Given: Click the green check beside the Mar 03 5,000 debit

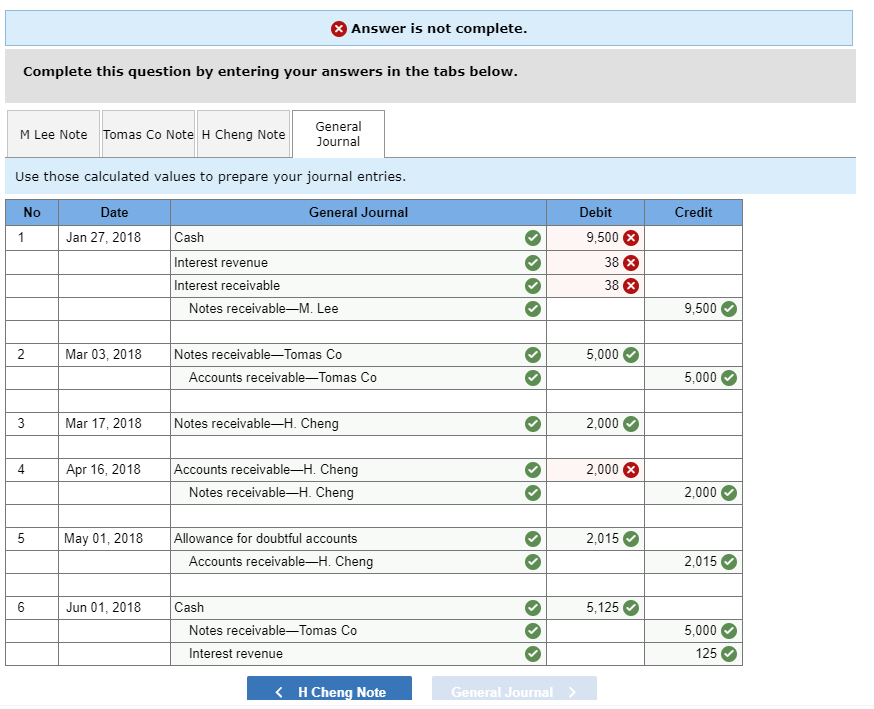Looking at the screenshot, I should coord(631,354).
